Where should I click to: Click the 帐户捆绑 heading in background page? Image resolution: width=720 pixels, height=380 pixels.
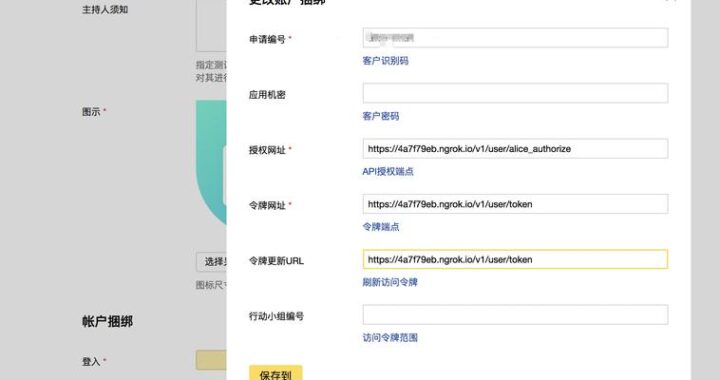pos(107,322)
